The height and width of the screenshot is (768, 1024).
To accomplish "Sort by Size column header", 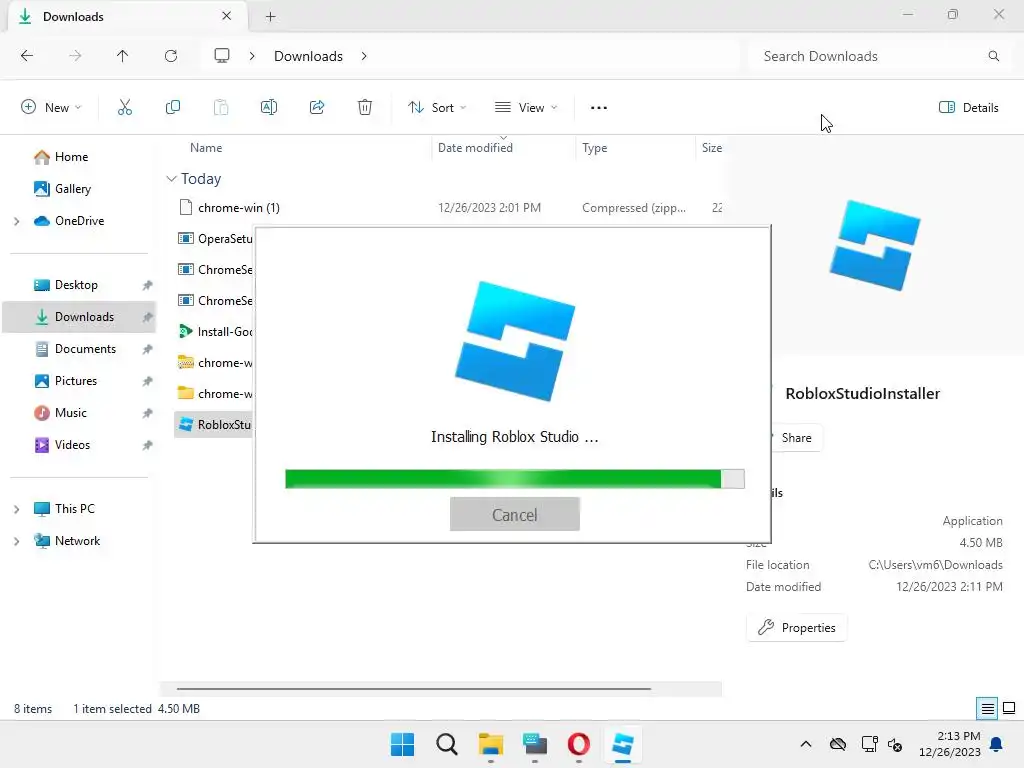I will click(711, 148).
